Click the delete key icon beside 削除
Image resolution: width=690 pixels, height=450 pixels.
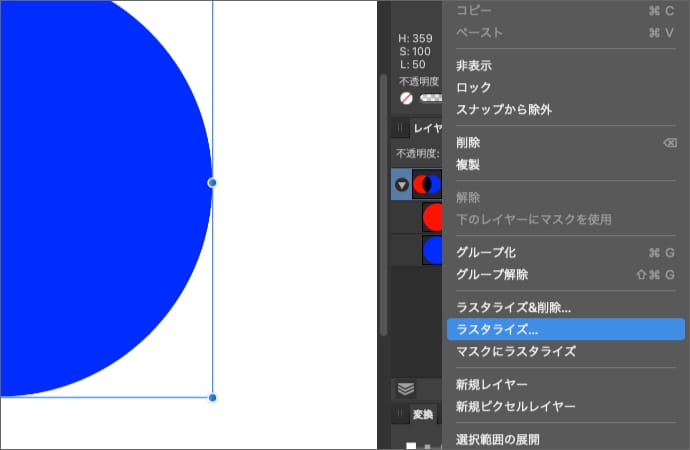coord(669,143)
